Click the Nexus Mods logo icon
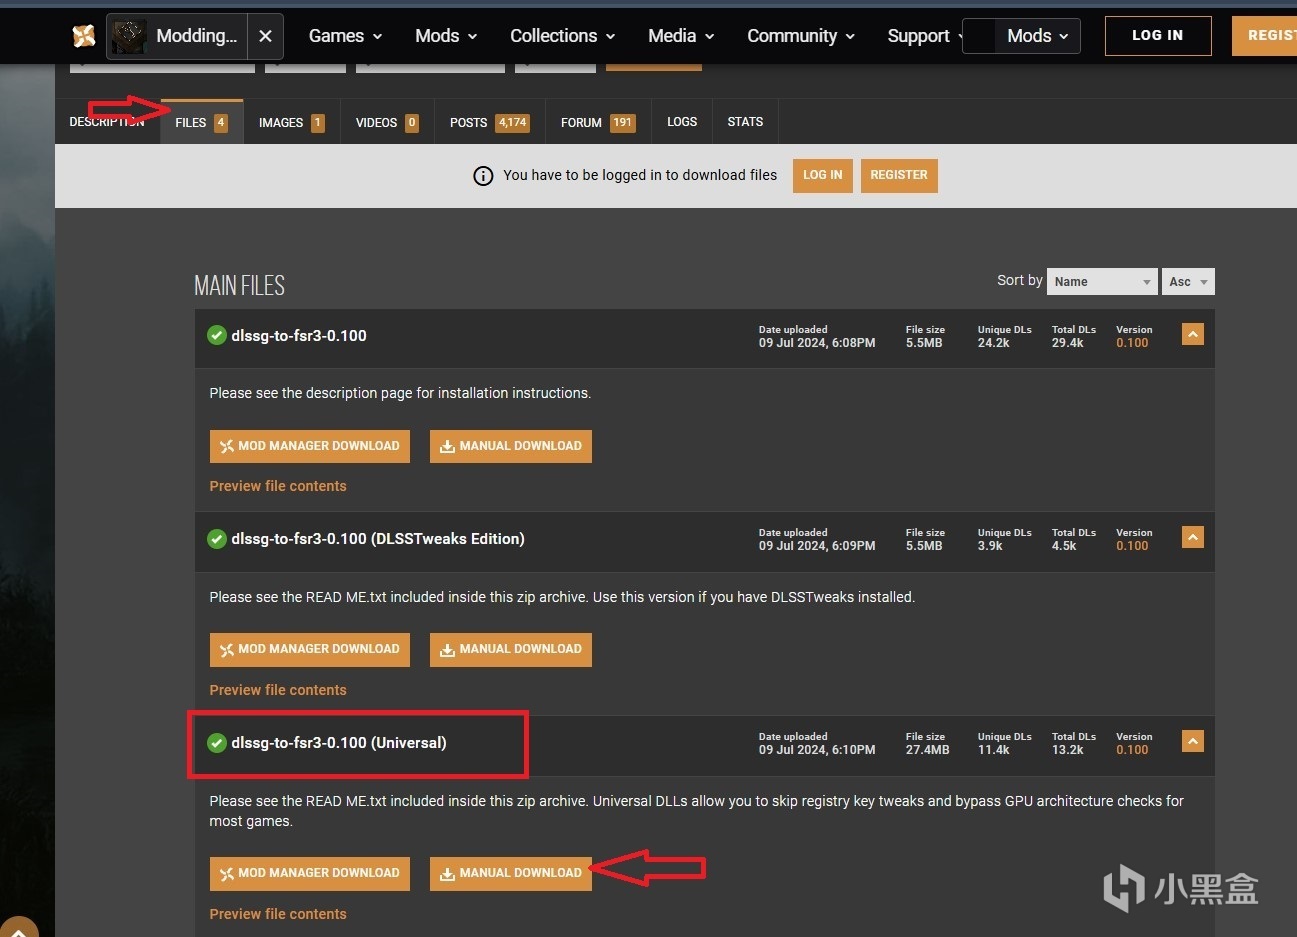 click(x=84, y=36)
